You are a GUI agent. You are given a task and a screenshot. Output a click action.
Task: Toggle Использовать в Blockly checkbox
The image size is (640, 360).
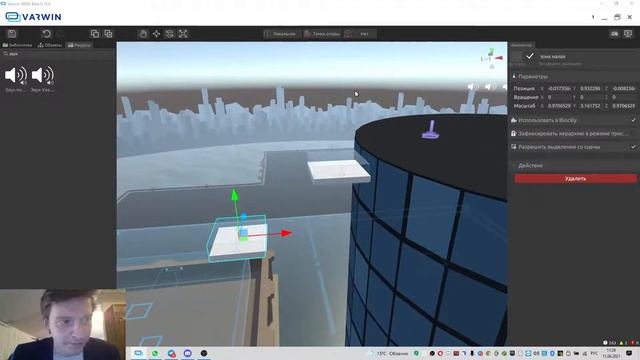pos(633,120)
